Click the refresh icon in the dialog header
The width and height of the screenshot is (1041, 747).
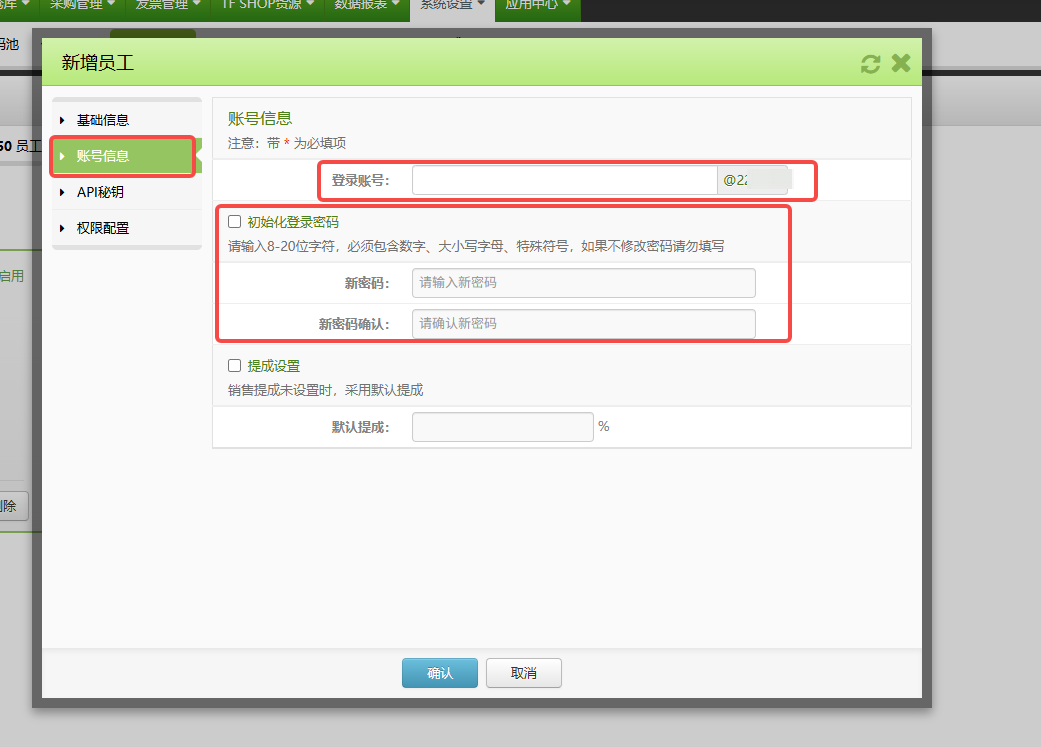point(869,63)
